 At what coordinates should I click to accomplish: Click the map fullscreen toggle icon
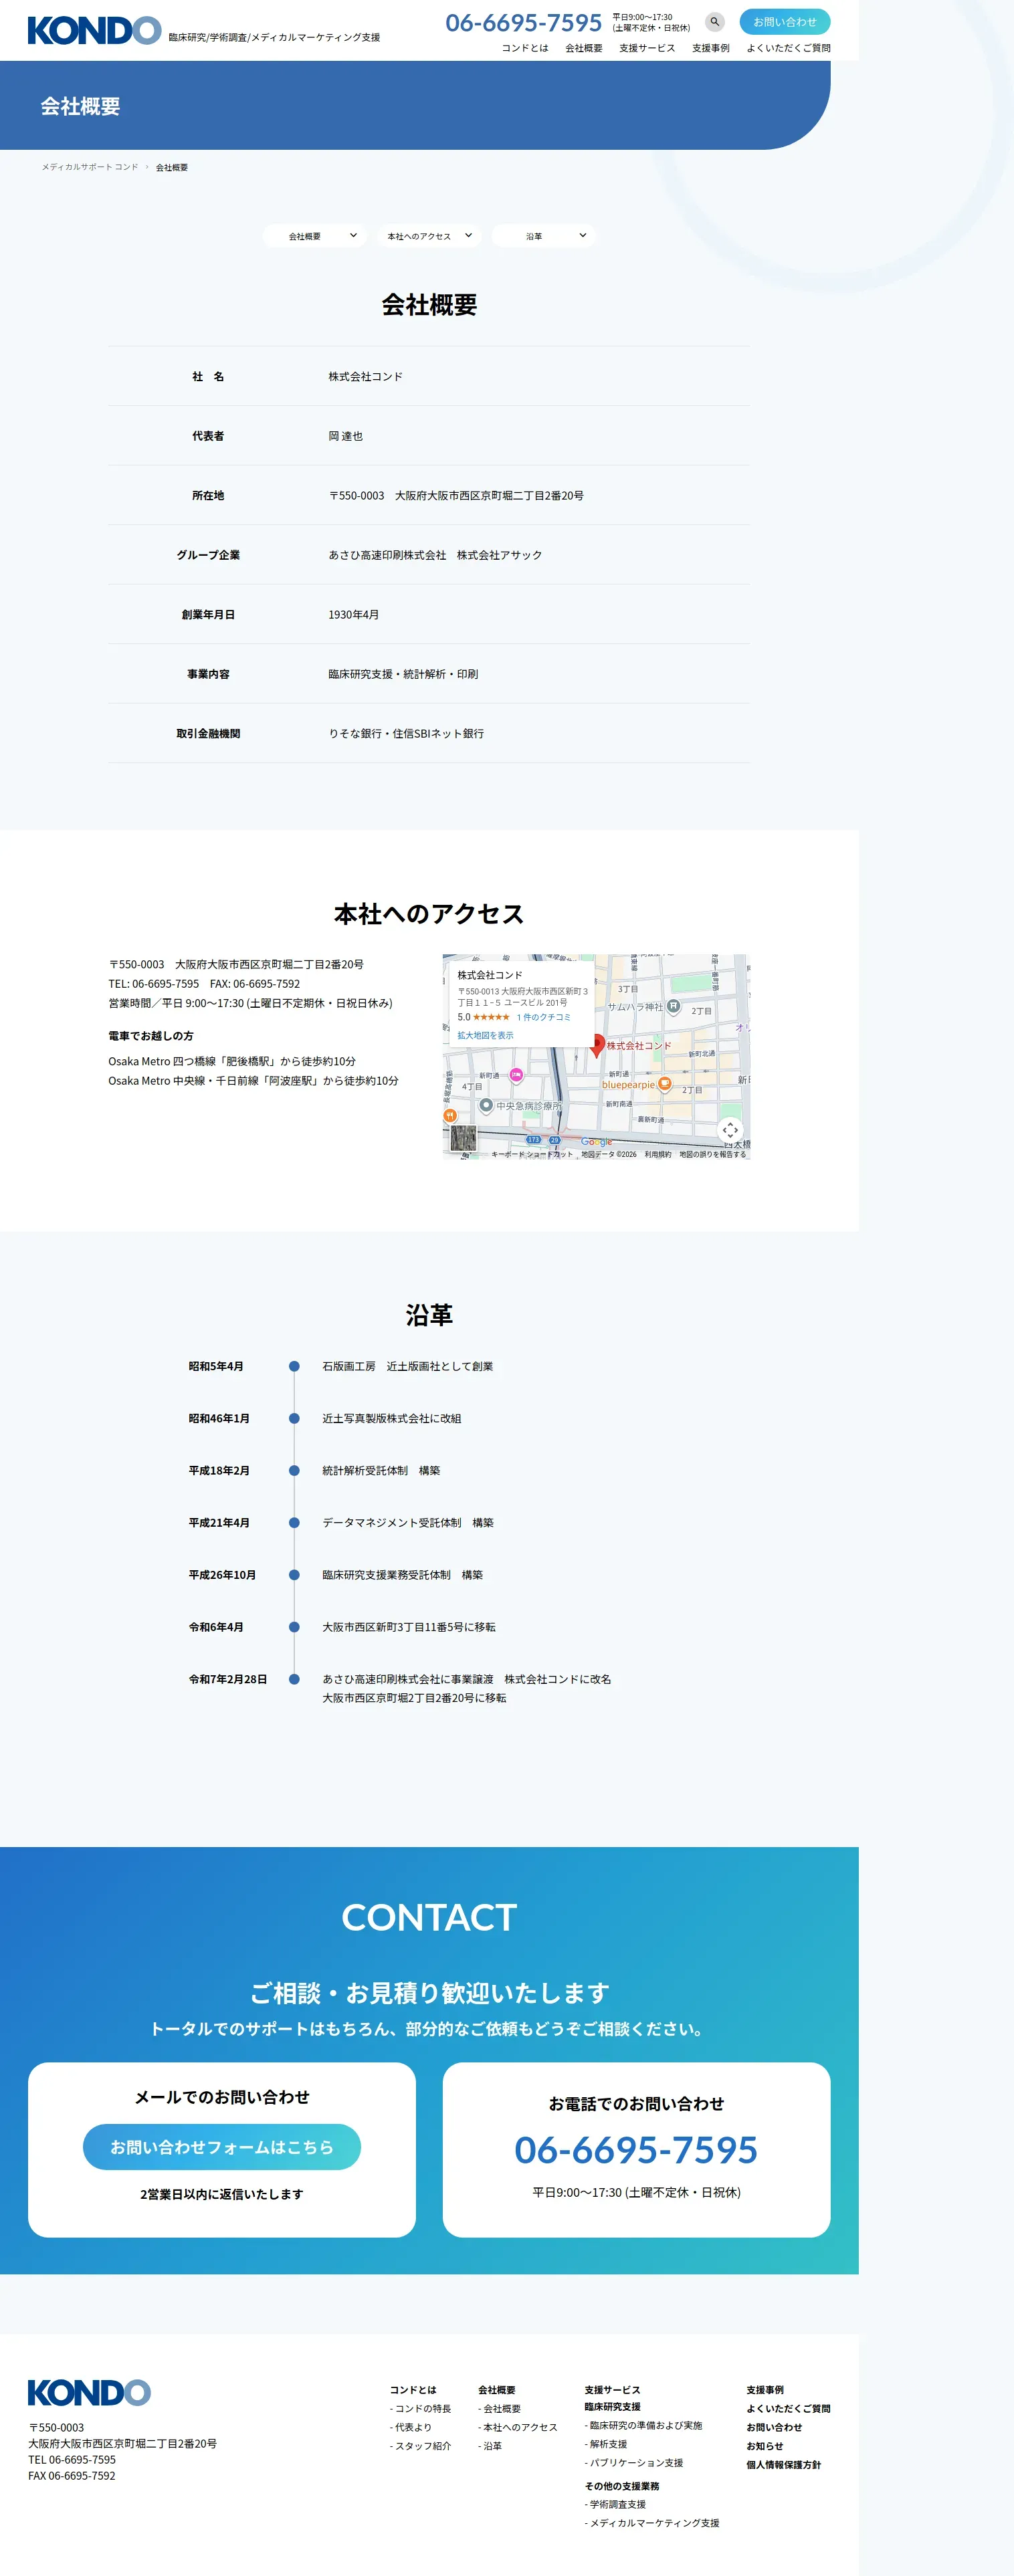click(730, 1130)
